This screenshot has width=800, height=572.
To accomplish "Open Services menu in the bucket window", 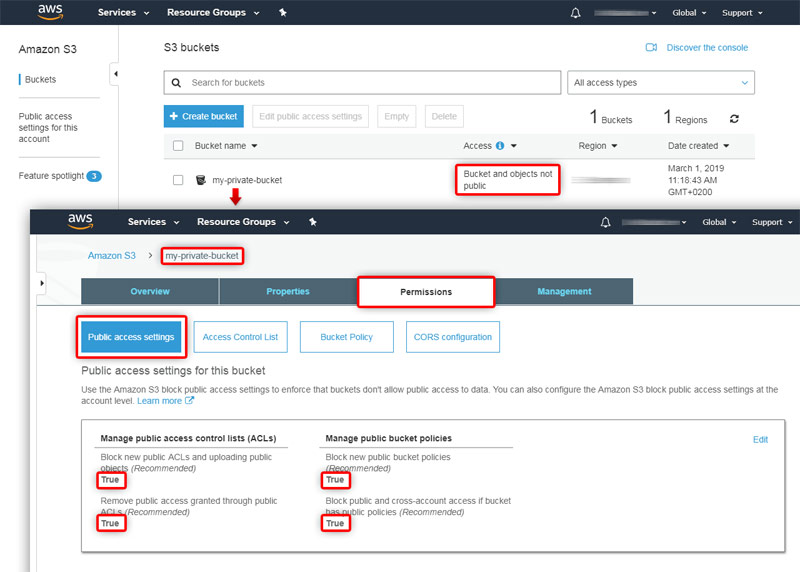I will click(x=153, y=221).
